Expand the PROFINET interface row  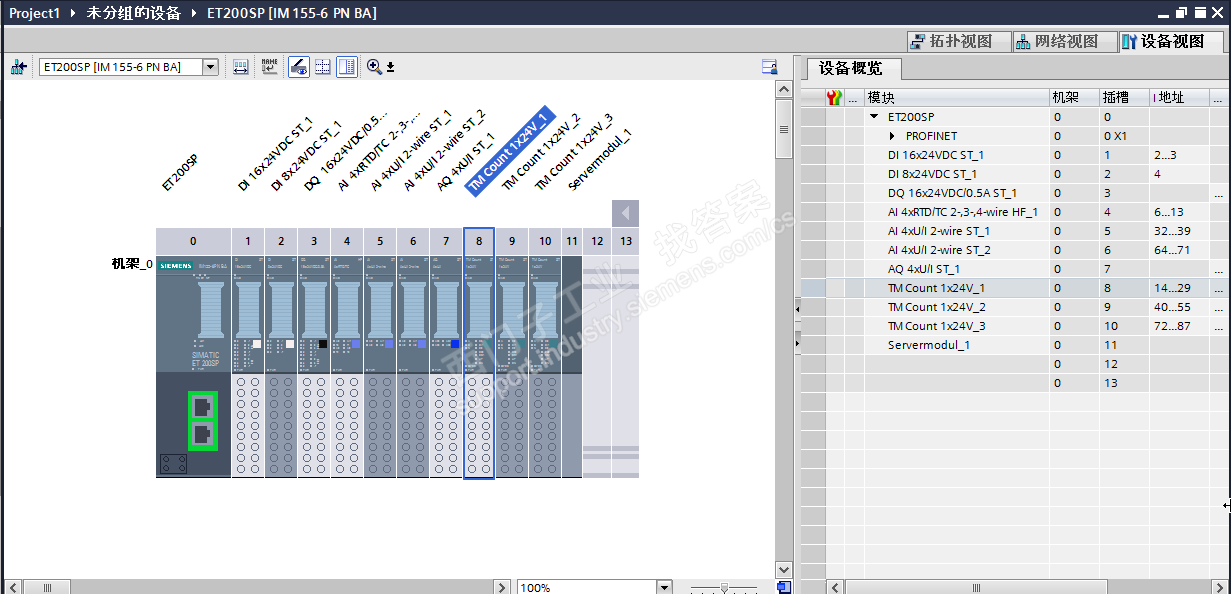892,136
